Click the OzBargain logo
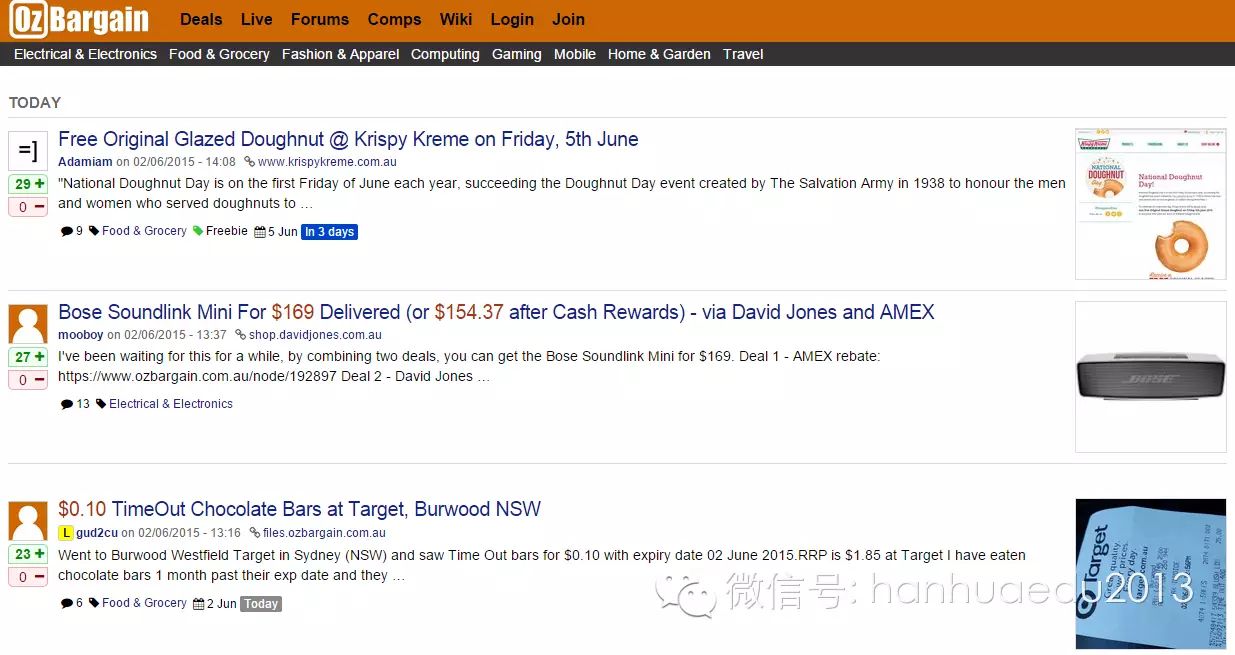The image size is (1235, 655). pos(80,20)
